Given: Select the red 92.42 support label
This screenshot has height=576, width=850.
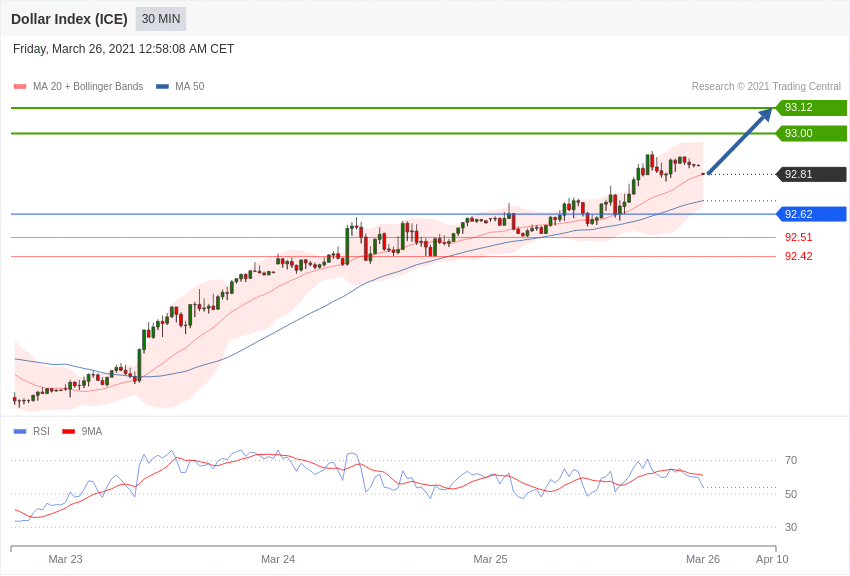Looking at the screenshot, I should click(798, 256).
